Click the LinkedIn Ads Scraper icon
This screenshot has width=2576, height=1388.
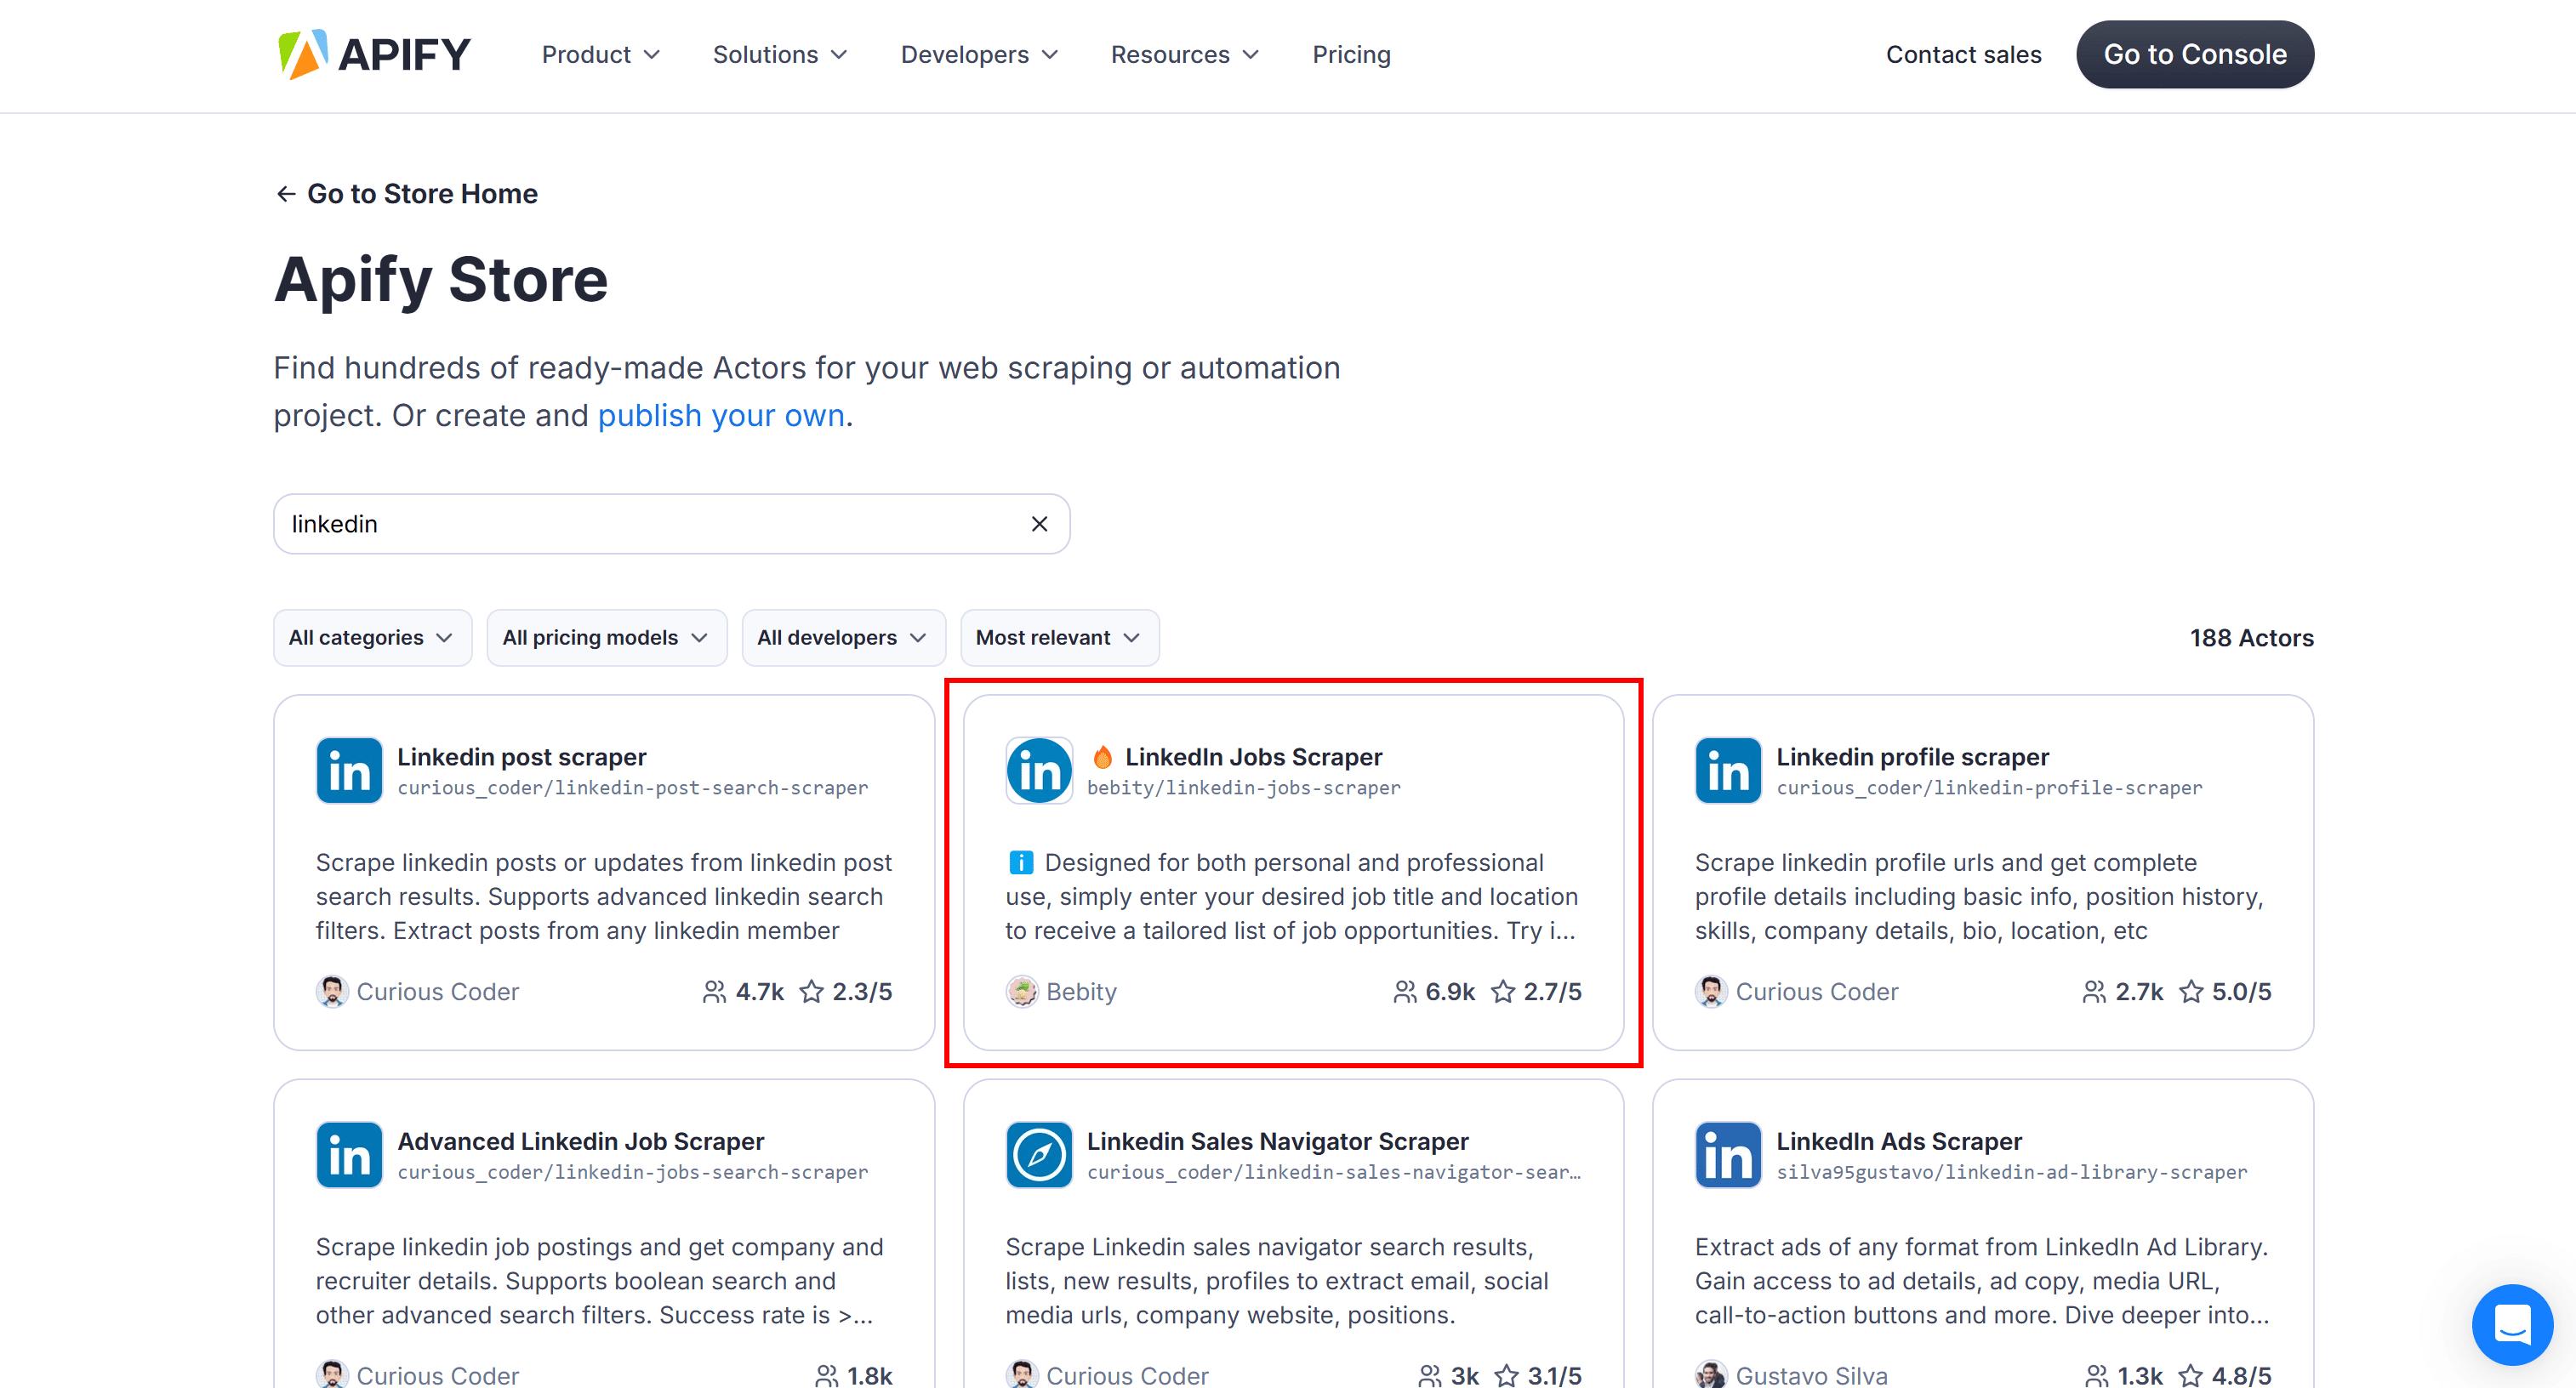pos(1728,1155)
